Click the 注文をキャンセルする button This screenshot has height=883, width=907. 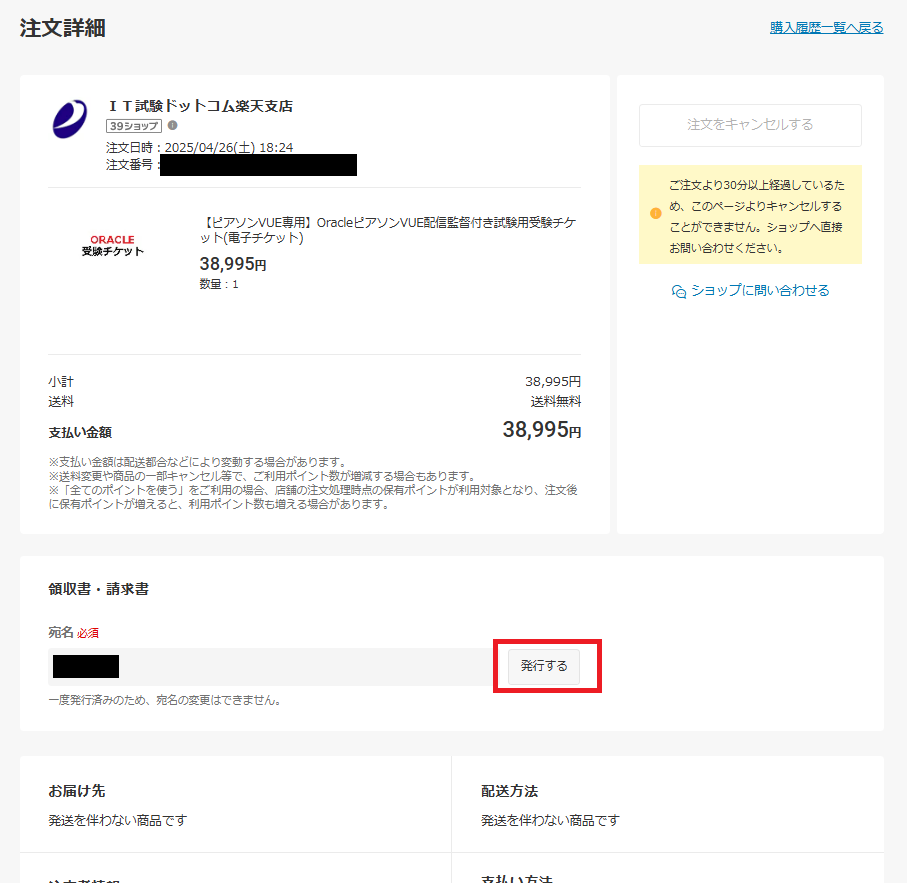point(750,125)
